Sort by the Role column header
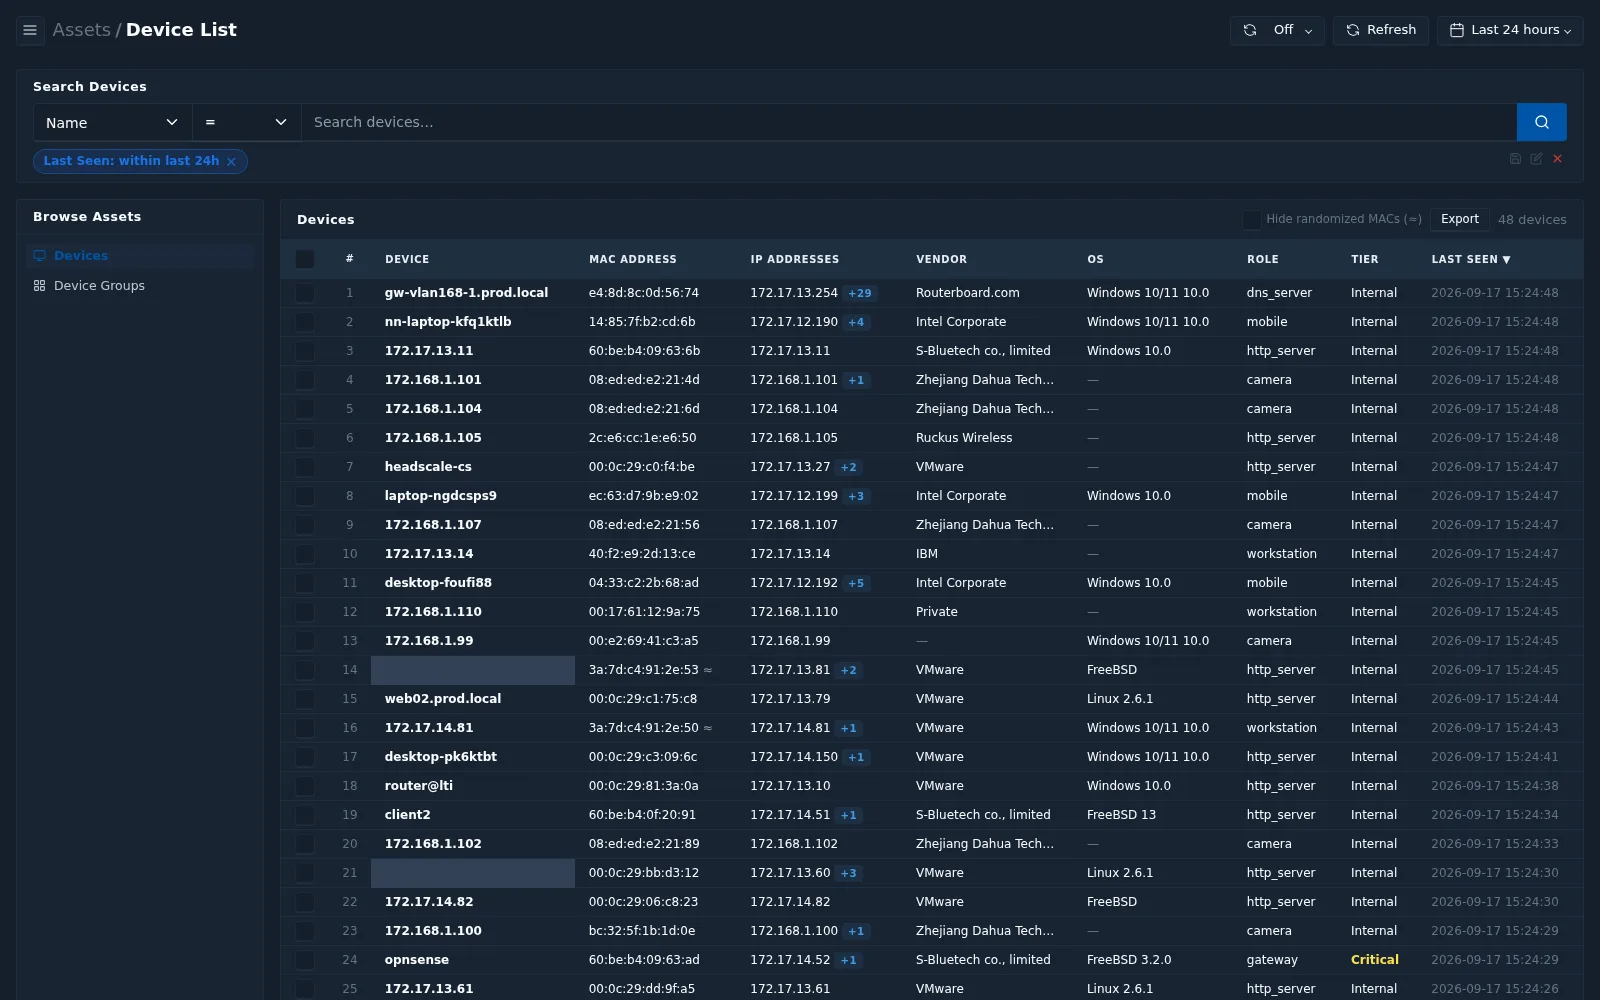Image resolution: width=1600 pixels, height=1000 pixels. (1263, 259)
